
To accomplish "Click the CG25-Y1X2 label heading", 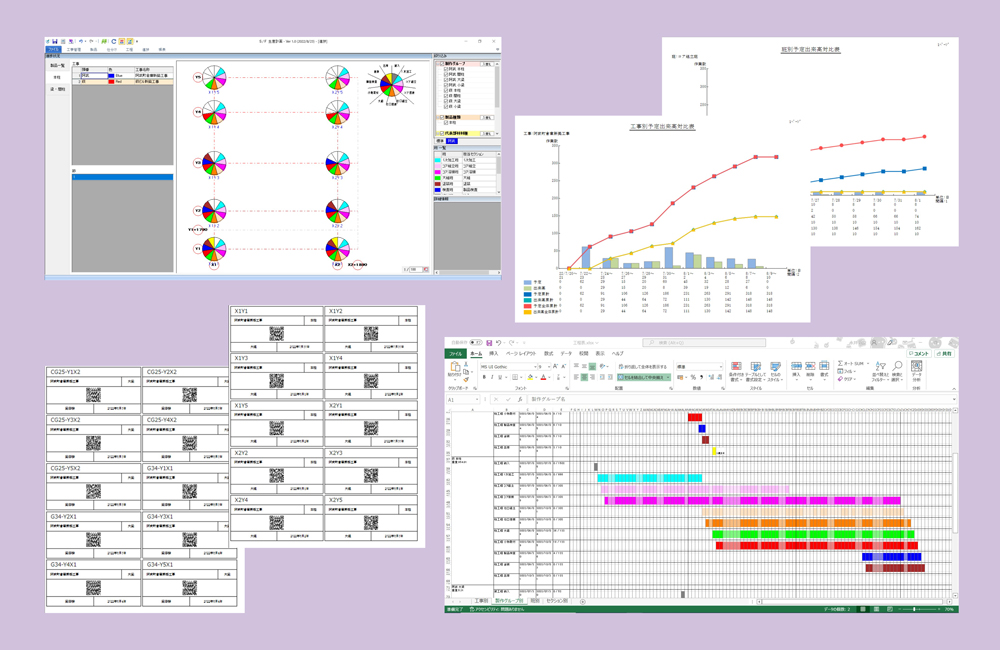I will (66, 372).
